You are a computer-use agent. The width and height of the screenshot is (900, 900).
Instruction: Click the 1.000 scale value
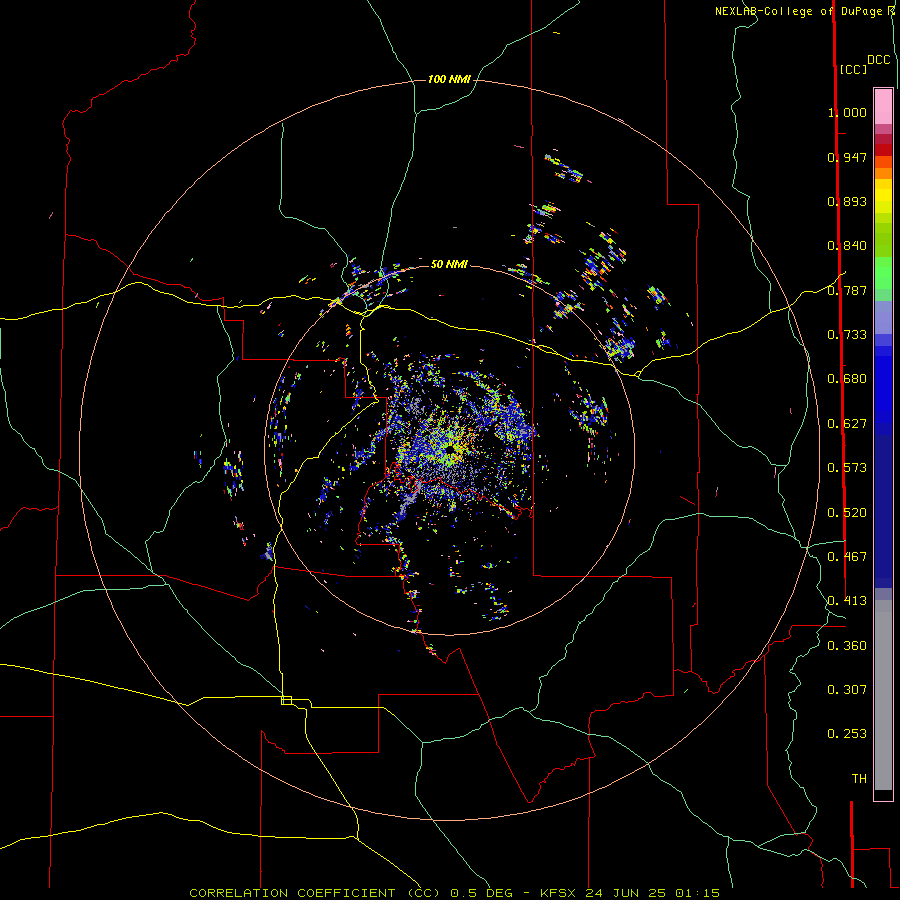847,112
